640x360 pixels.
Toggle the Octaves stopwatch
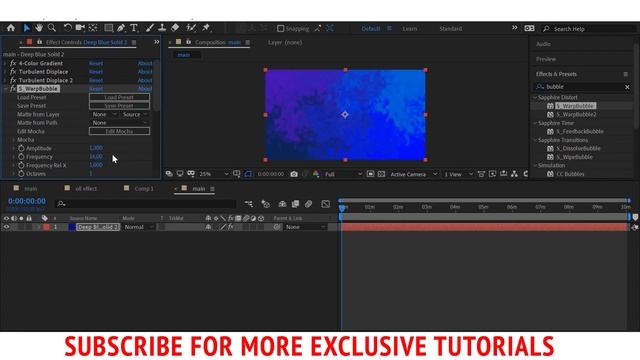pyautogui.click(x=21, y=174)
